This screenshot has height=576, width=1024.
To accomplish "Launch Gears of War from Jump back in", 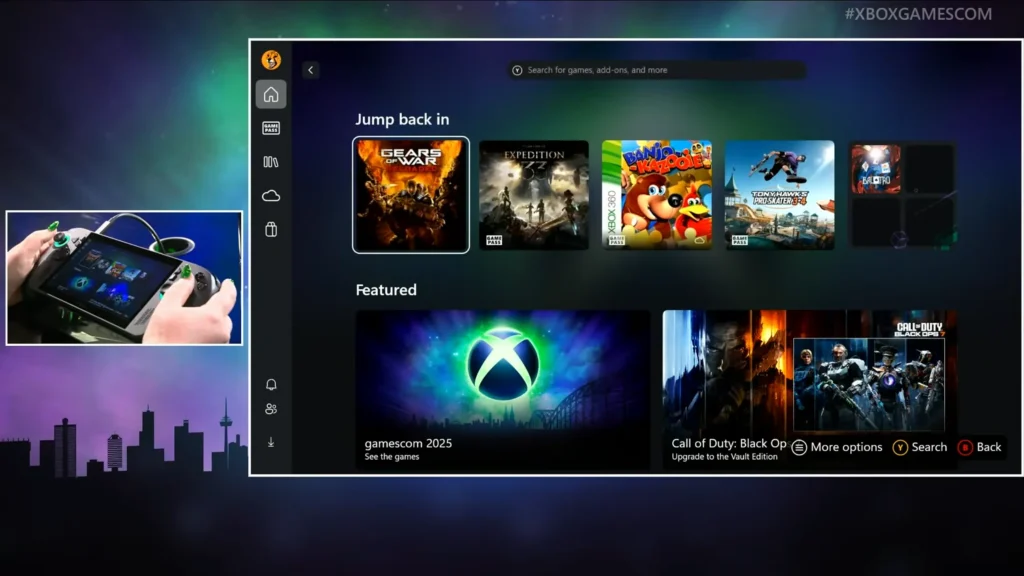I will click(410, 194).
